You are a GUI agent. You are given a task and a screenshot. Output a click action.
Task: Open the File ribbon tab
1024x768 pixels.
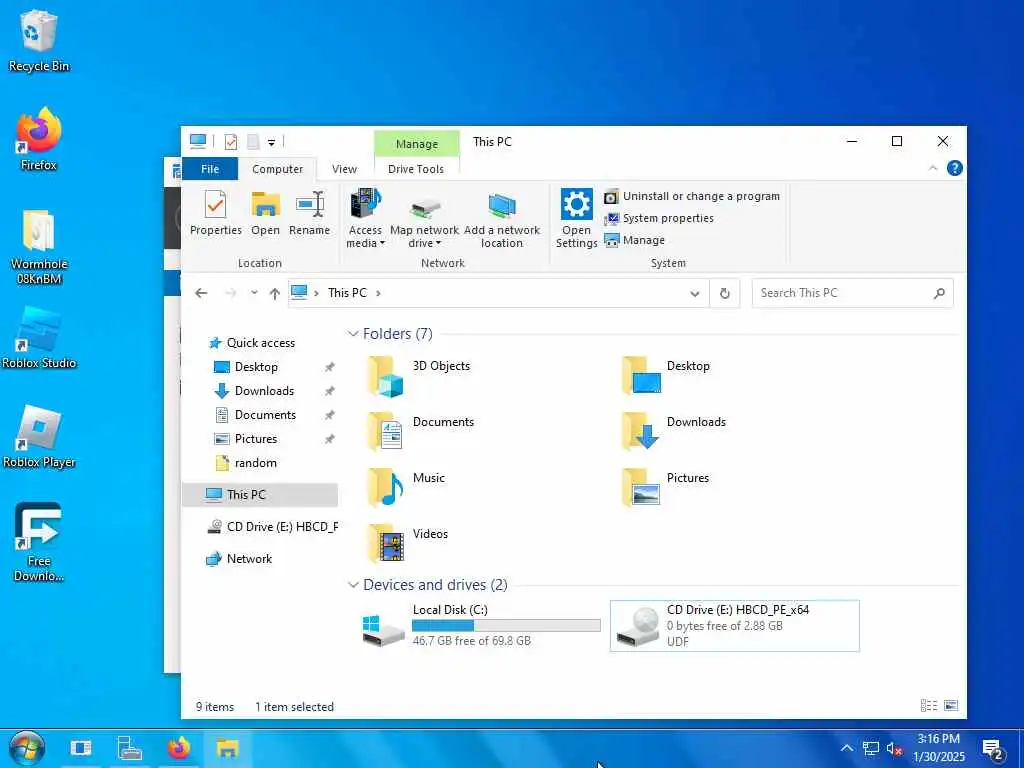[x=210, y=169]
